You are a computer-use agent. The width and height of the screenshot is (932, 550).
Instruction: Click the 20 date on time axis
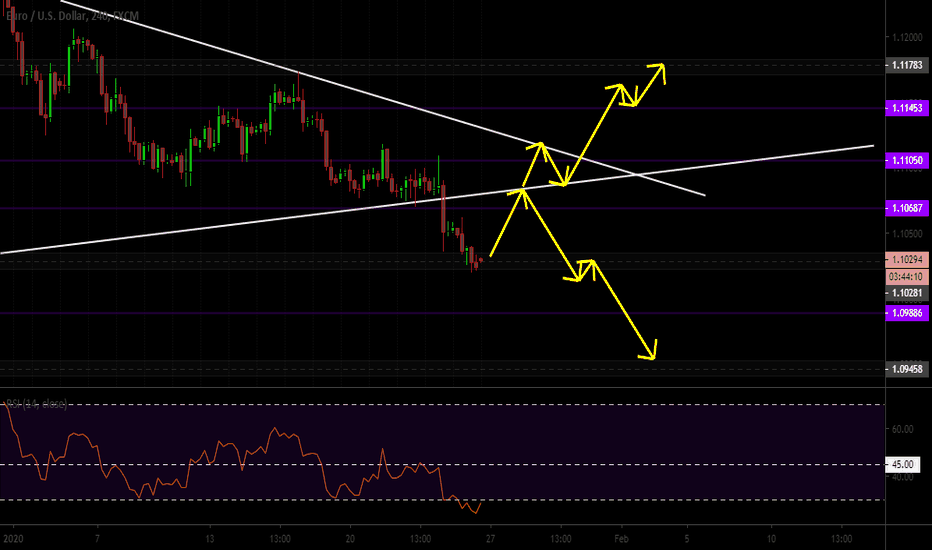click(350, 539)
